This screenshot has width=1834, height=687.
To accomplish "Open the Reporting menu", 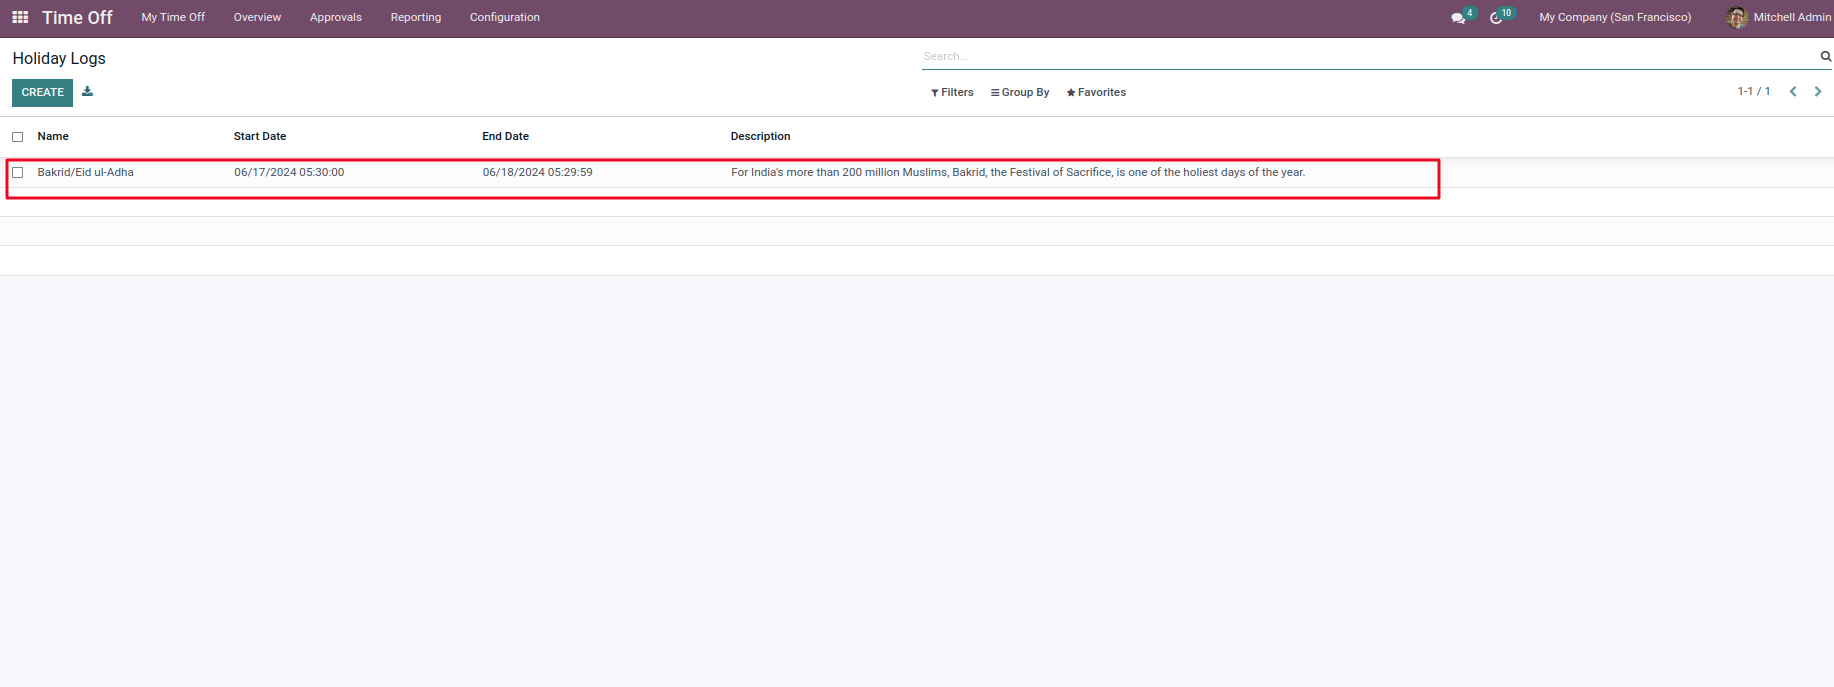I will (x=416, y=17).
